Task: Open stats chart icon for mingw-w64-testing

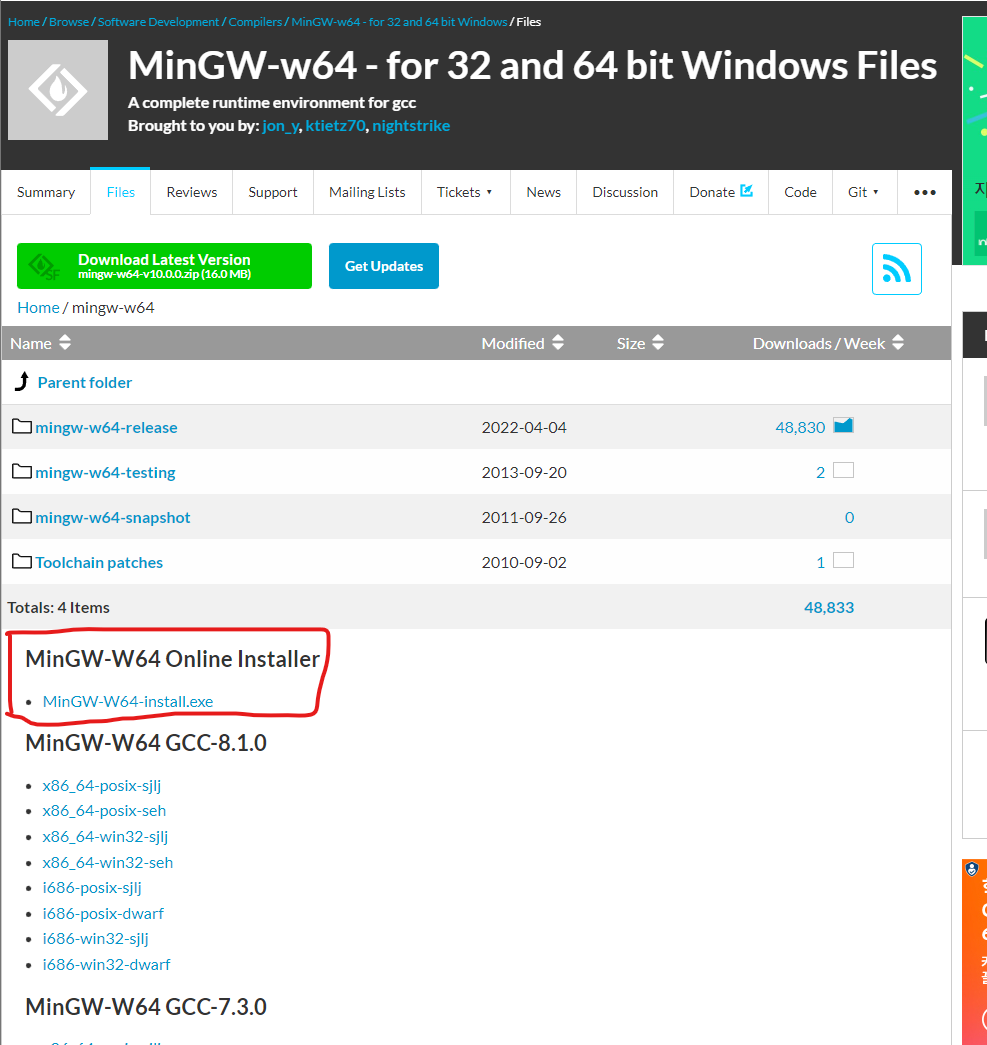Action: (843, 471)
